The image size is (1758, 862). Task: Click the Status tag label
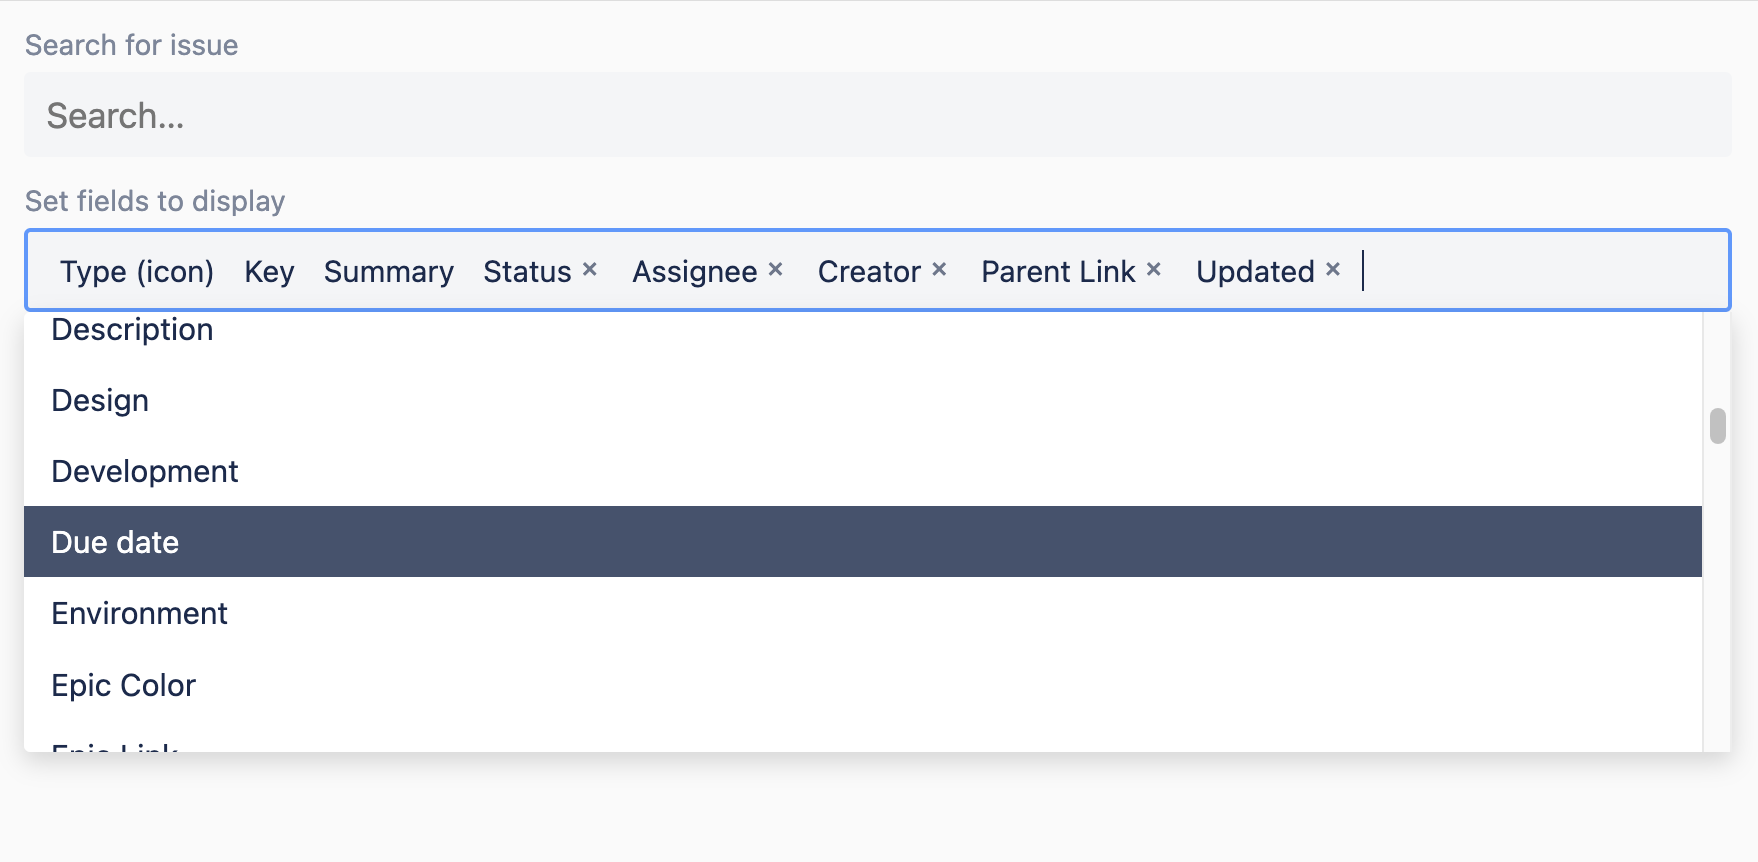pyautogui.click(x=527, y=271)
